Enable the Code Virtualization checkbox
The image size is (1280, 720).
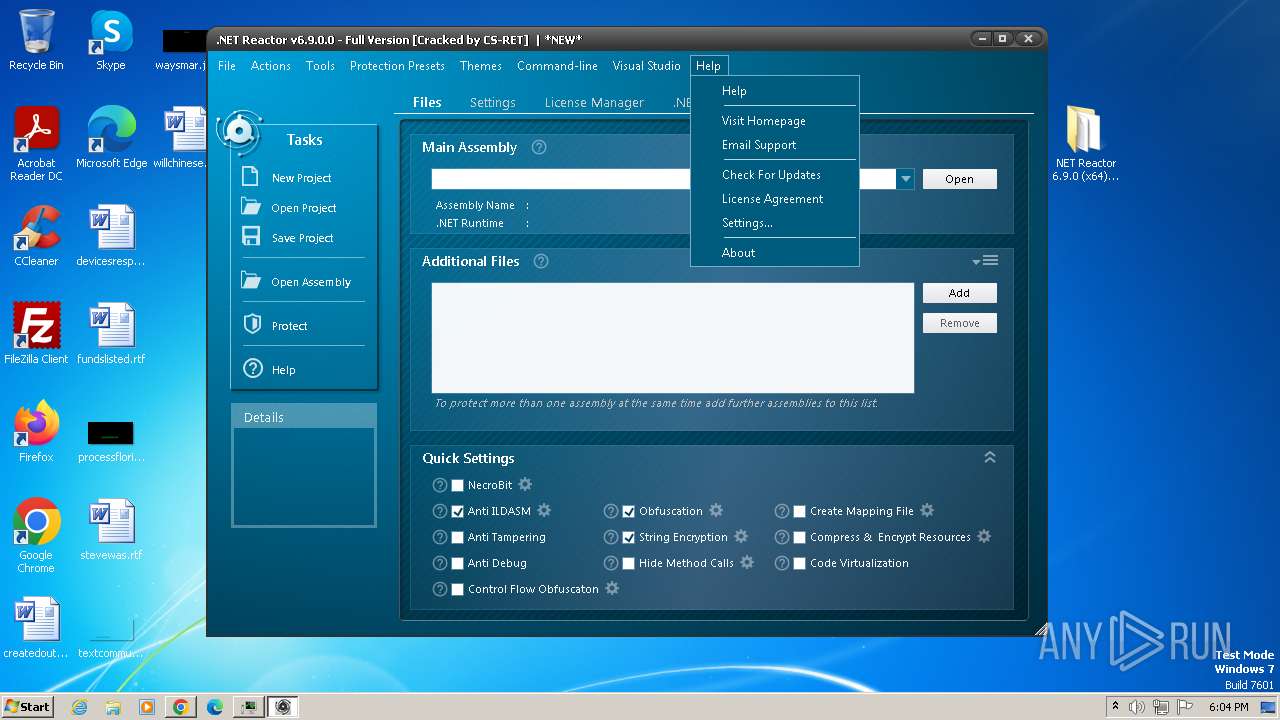800,563
